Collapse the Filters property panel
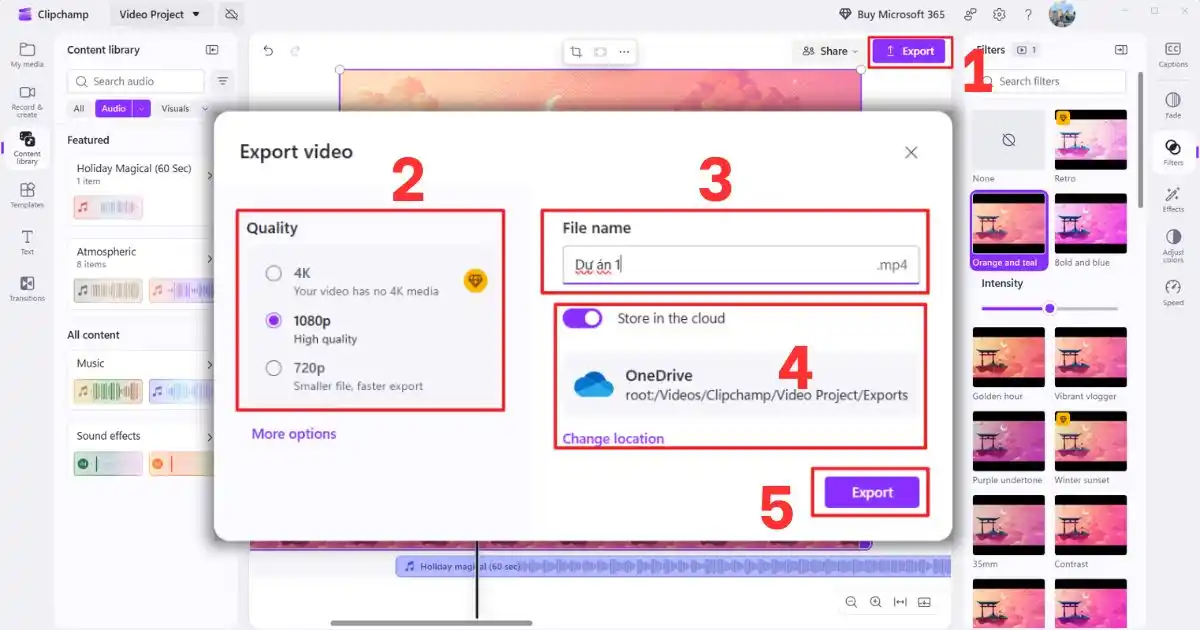 pyautogui.click(x=1121, y=50)
